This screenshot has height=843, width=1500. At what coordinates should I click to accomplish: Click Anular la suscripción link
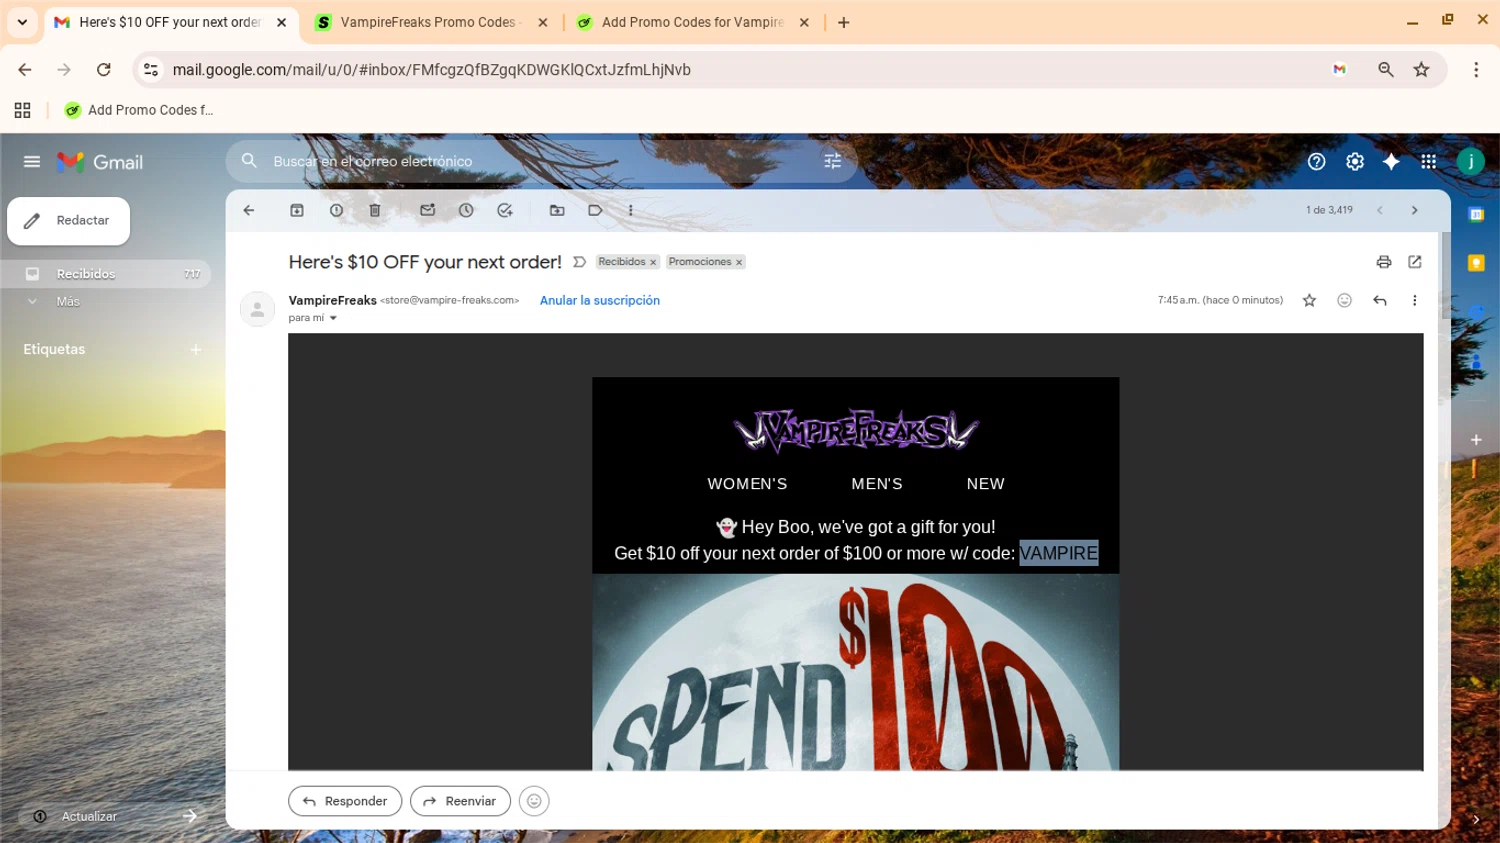pyautogui.click(x=600, y=300)
